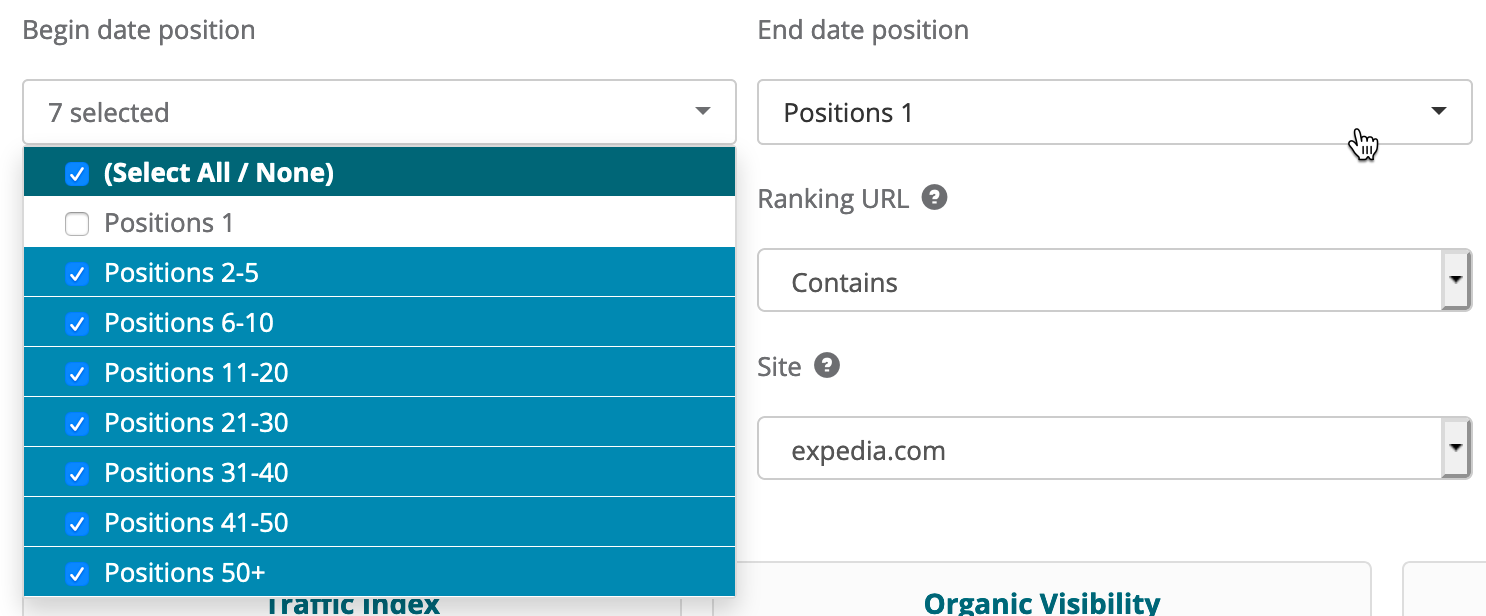The height and width of the screenshot is (616, 1486).
Task: Uncheck Positions 2-5 in the list
Action: pyautogui.click(x=77, y=273)
